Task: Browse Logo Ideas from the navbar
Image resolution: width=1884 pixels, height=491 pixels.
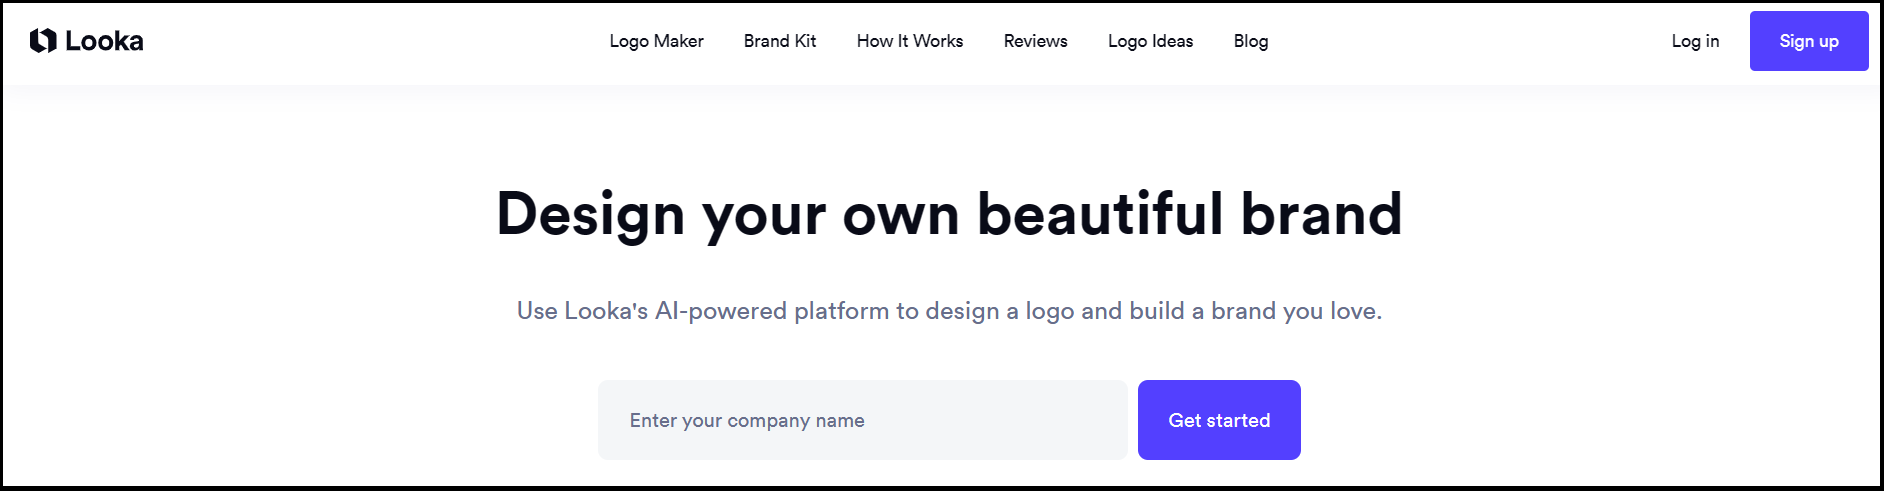Action: (1150, 41)
